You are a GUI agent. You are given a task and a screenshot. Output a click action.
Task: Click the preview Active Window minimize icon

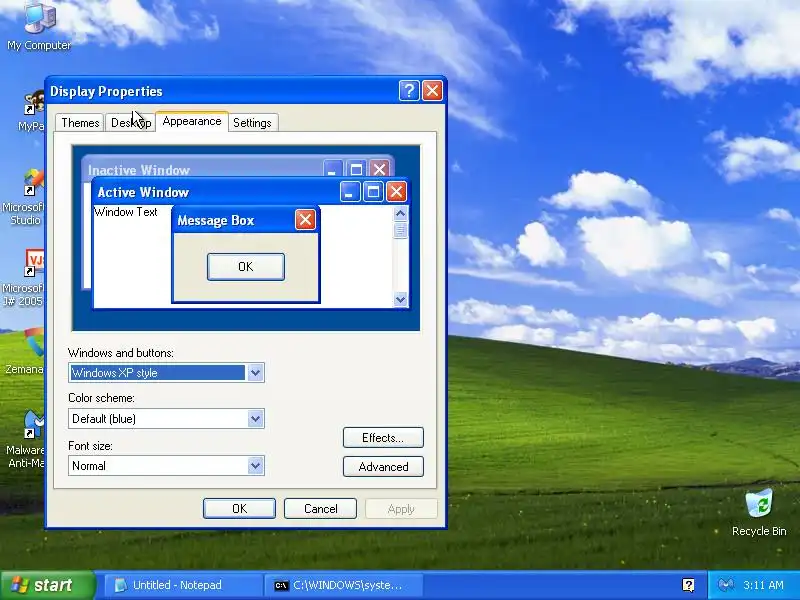350,192
